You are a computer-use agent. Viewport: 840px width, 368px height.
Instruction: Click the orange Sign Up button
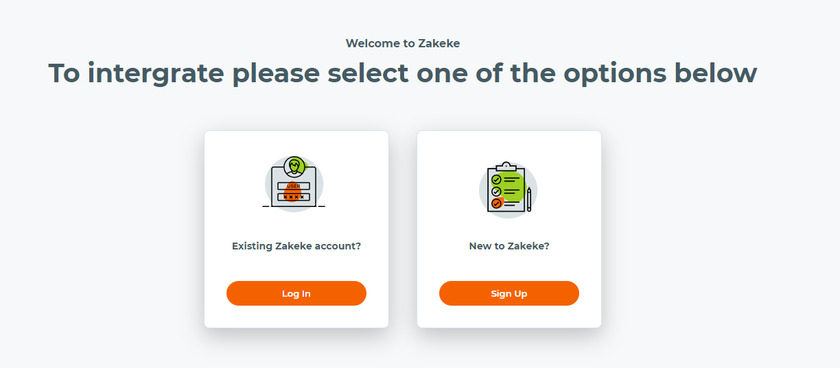coord(509,294)
